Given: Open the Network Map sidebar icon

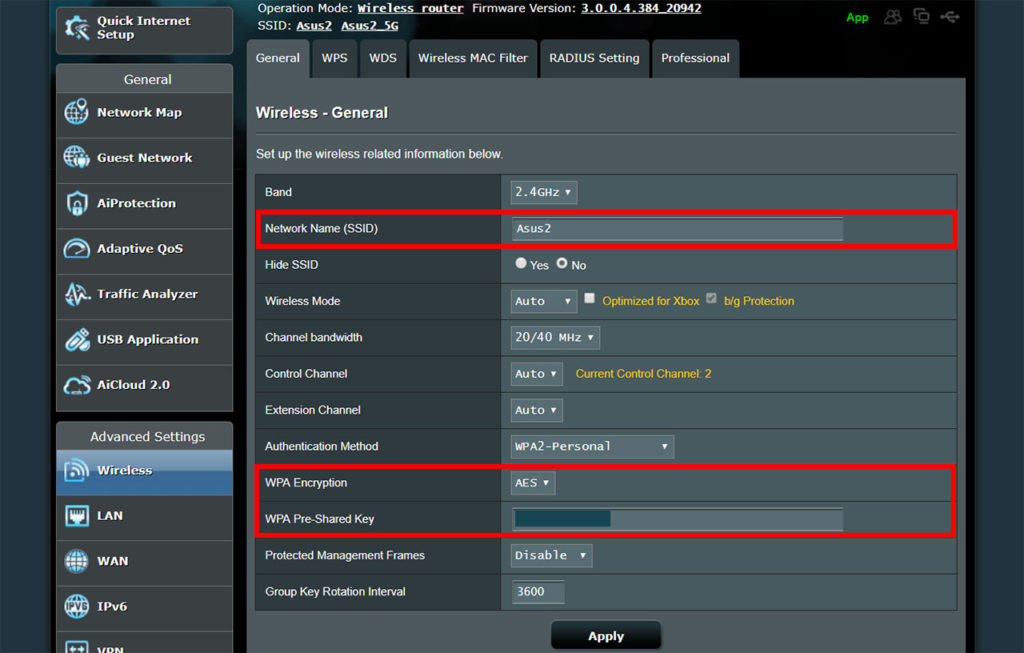Looking at the screenshot, I should click(76, 113).
